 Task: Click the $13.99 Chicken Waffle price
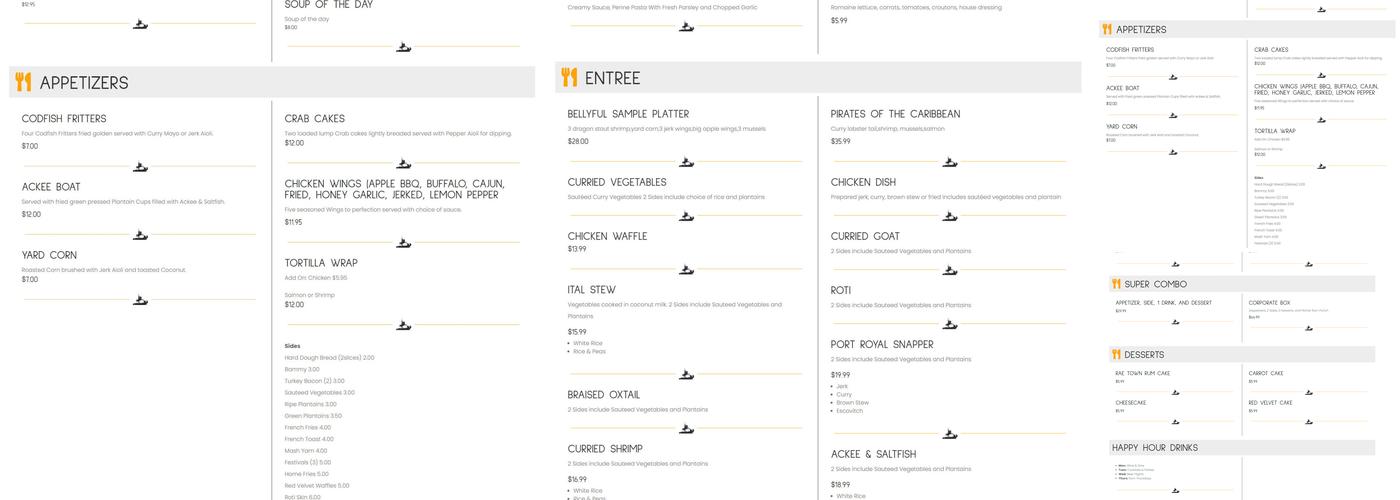pos(577,249)
